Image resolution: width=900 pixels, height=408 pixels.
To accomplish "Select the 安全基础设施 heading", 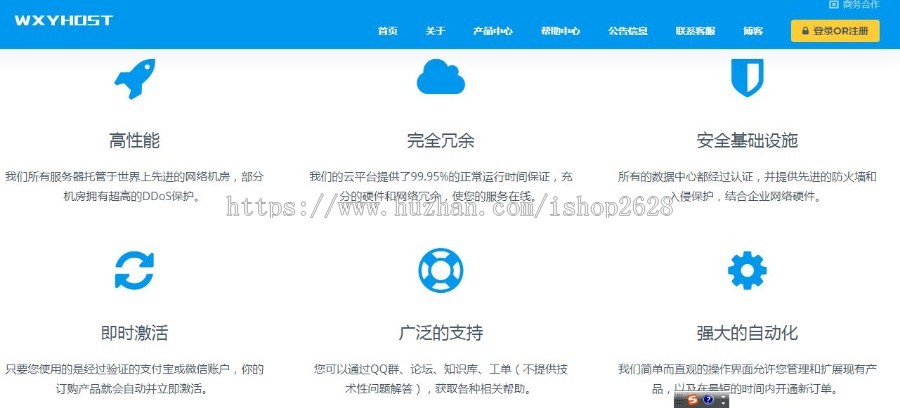I will pyautogui.click(x=747, y=141).
